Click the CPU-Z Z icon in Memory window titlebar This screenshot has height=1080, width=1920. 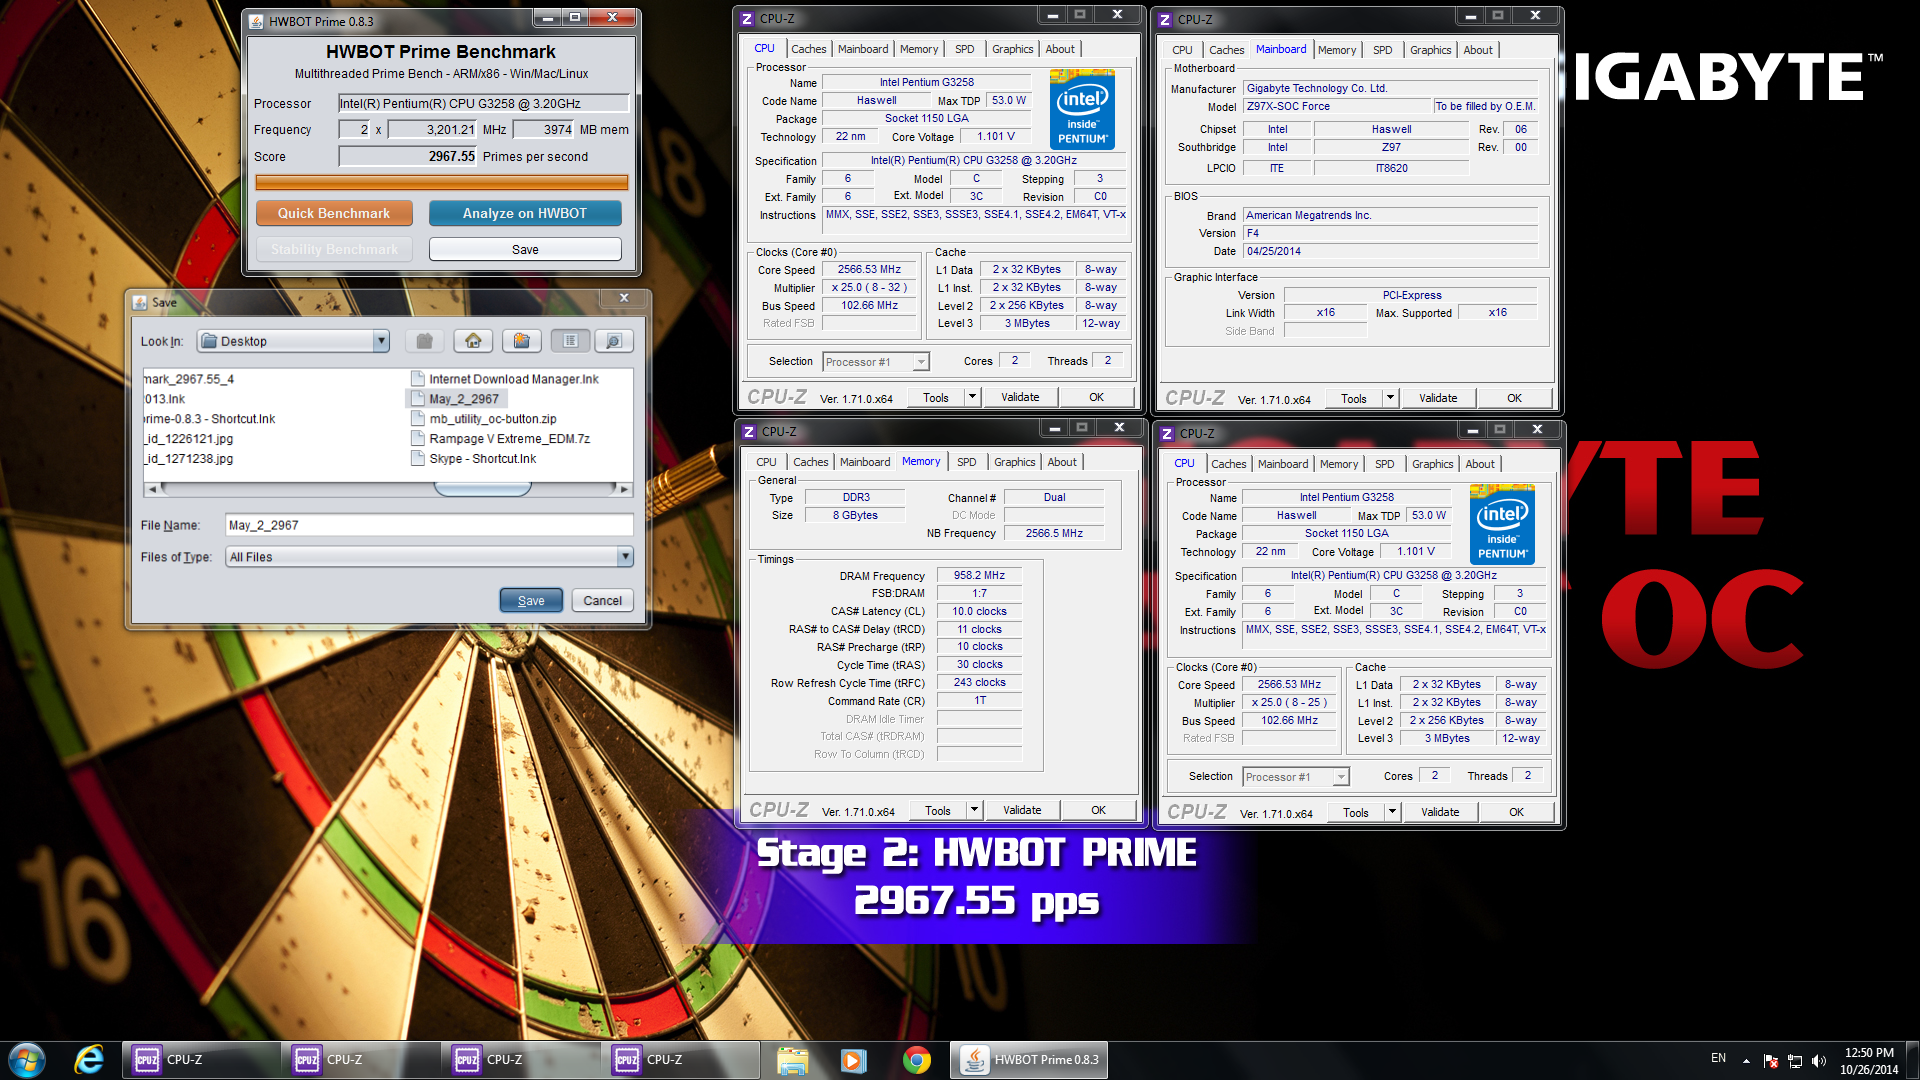point(748,432)
